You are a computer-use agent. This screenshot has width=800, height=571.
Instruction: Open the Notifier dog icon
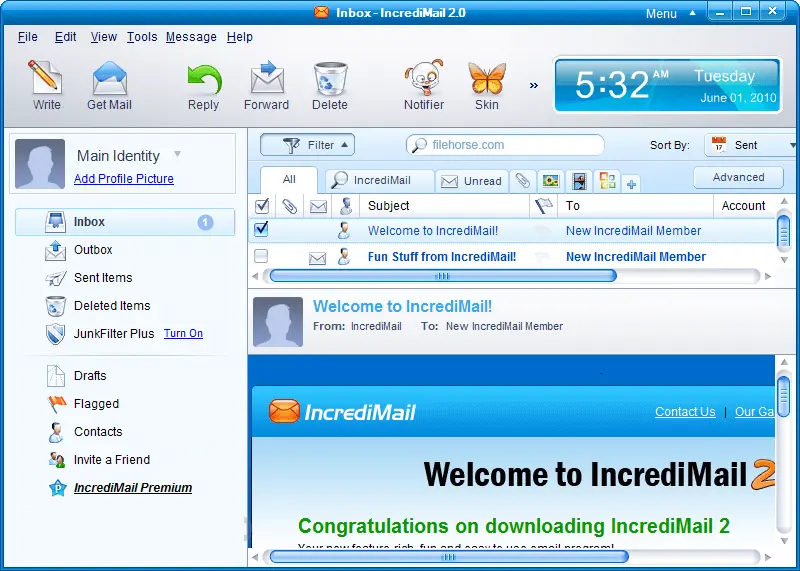[423, 84]
